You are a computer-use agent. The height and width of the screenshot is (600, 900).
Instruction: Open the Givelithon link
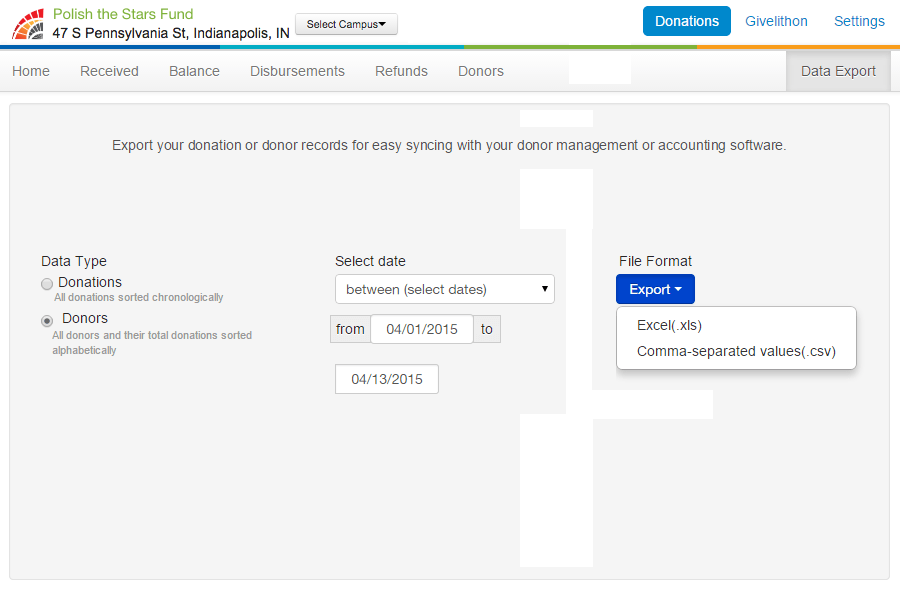point(776,21)
